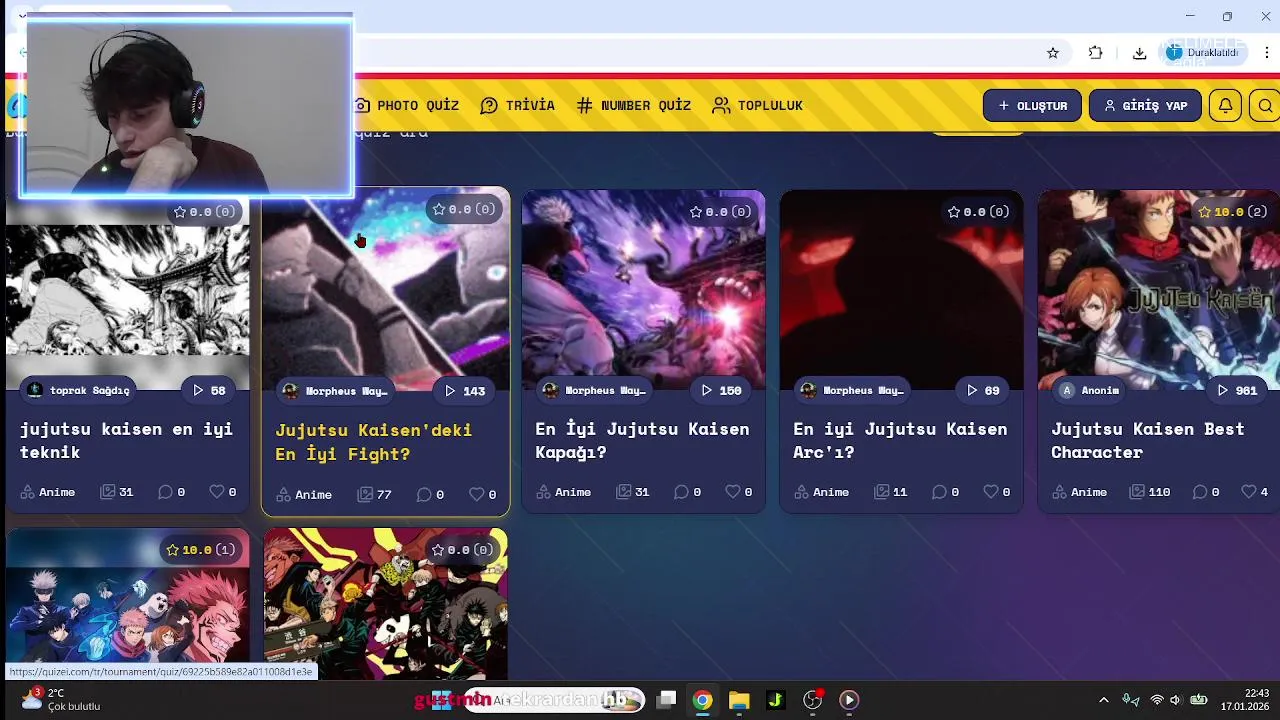Open Chrome from the Windows taskbar
Screen dimensions: 1280x720
pos(703,700)
